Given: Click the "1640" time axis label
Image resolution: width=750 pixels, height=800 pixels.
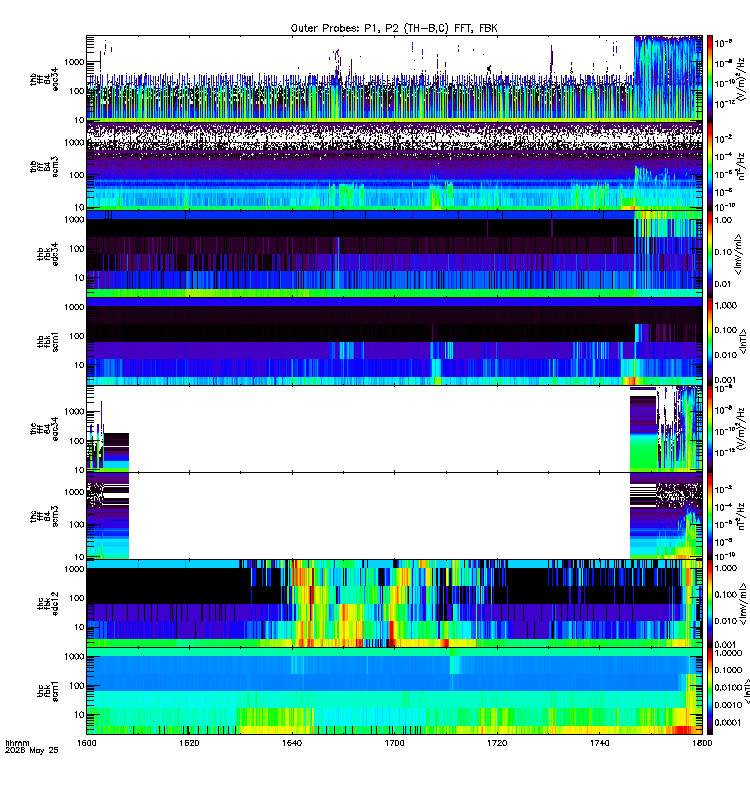Looking at the screenshot, I should pyautogui.click(x=292, y=743).
